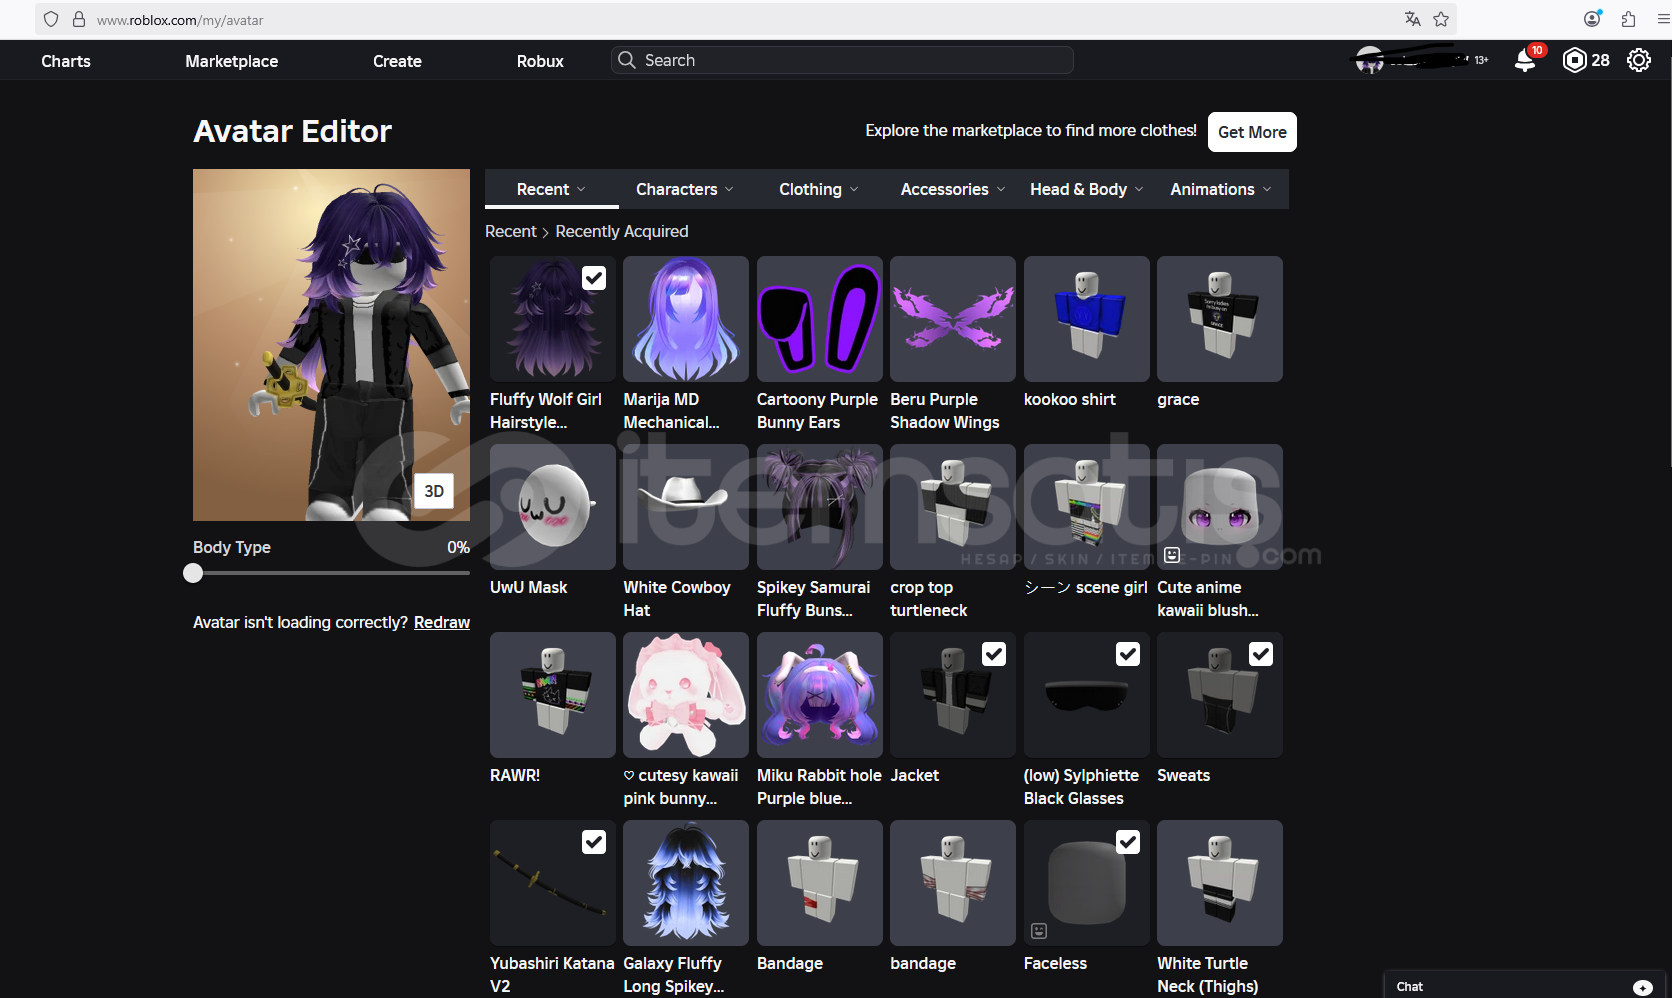
Task: Click the Recently Acquired breadcrumb
Action: 622,231
